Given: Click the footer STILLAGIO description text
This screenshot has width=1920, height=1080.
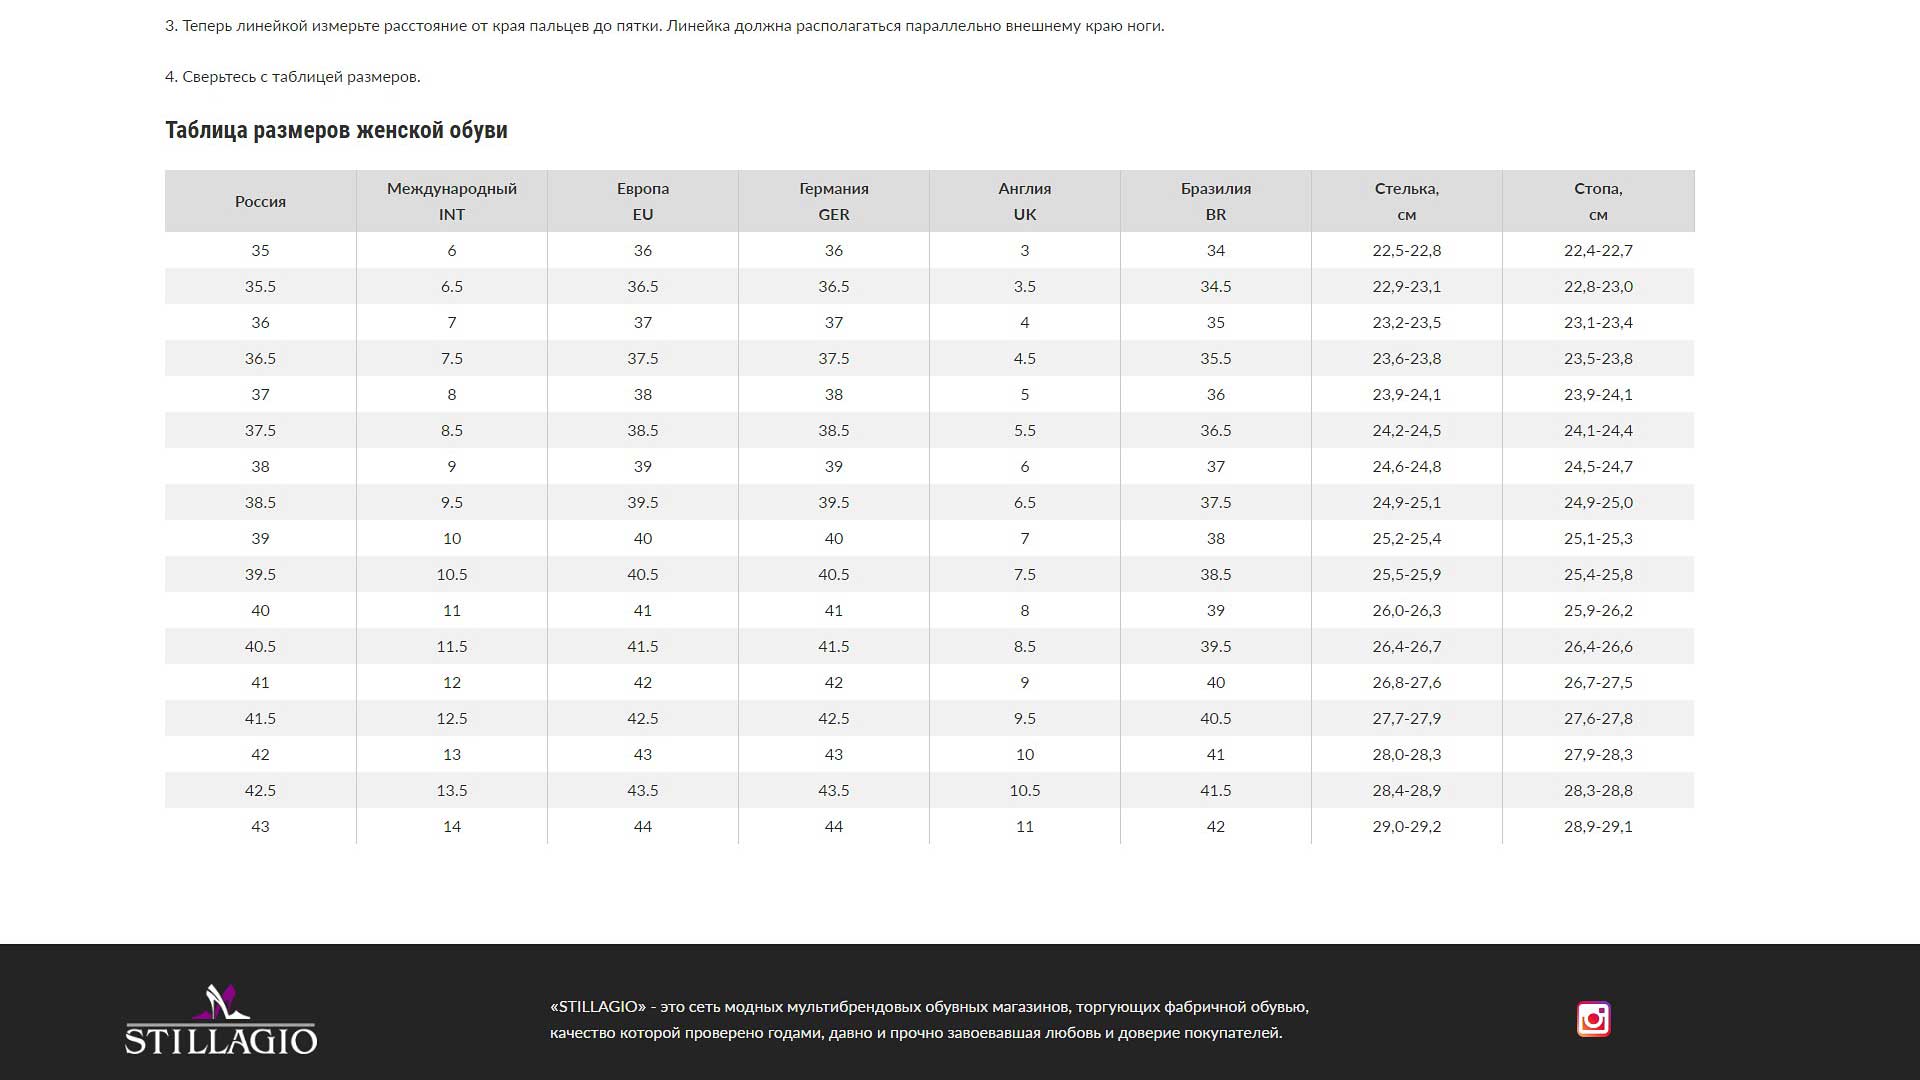Looking at the screenshot, I should tap(928, 1019).
